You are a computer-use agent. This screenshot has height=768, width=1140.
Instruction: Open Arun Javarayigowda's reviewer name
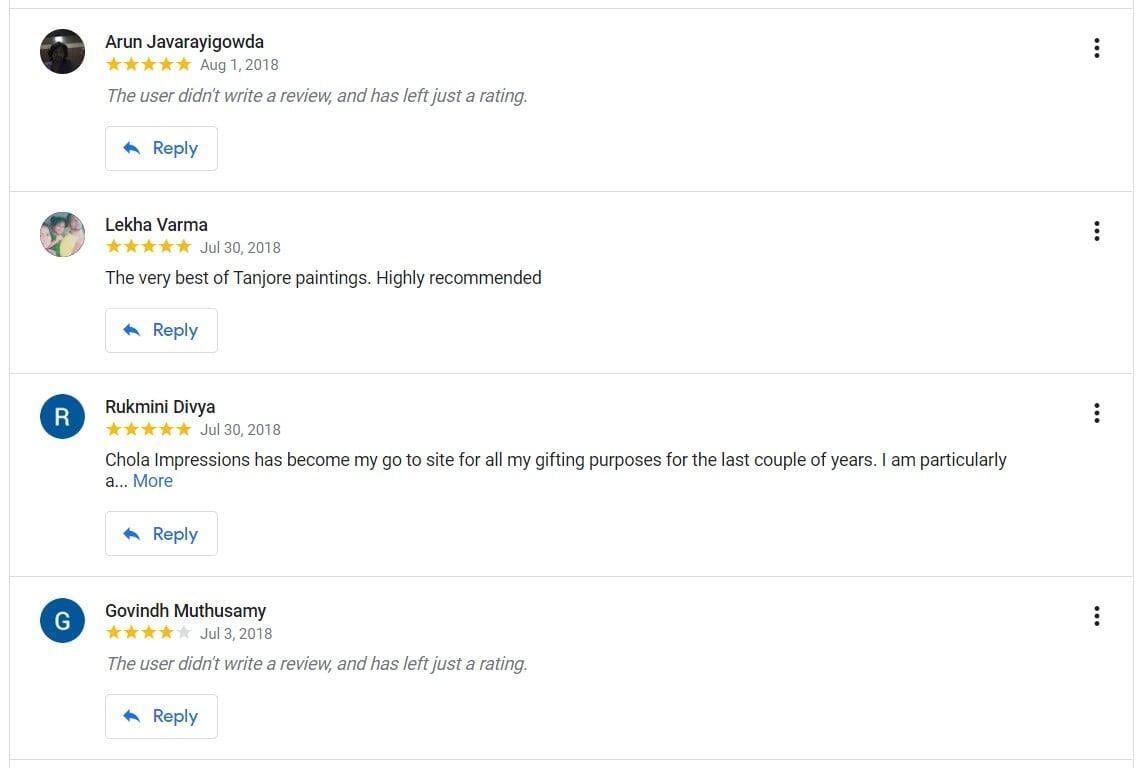184,42
